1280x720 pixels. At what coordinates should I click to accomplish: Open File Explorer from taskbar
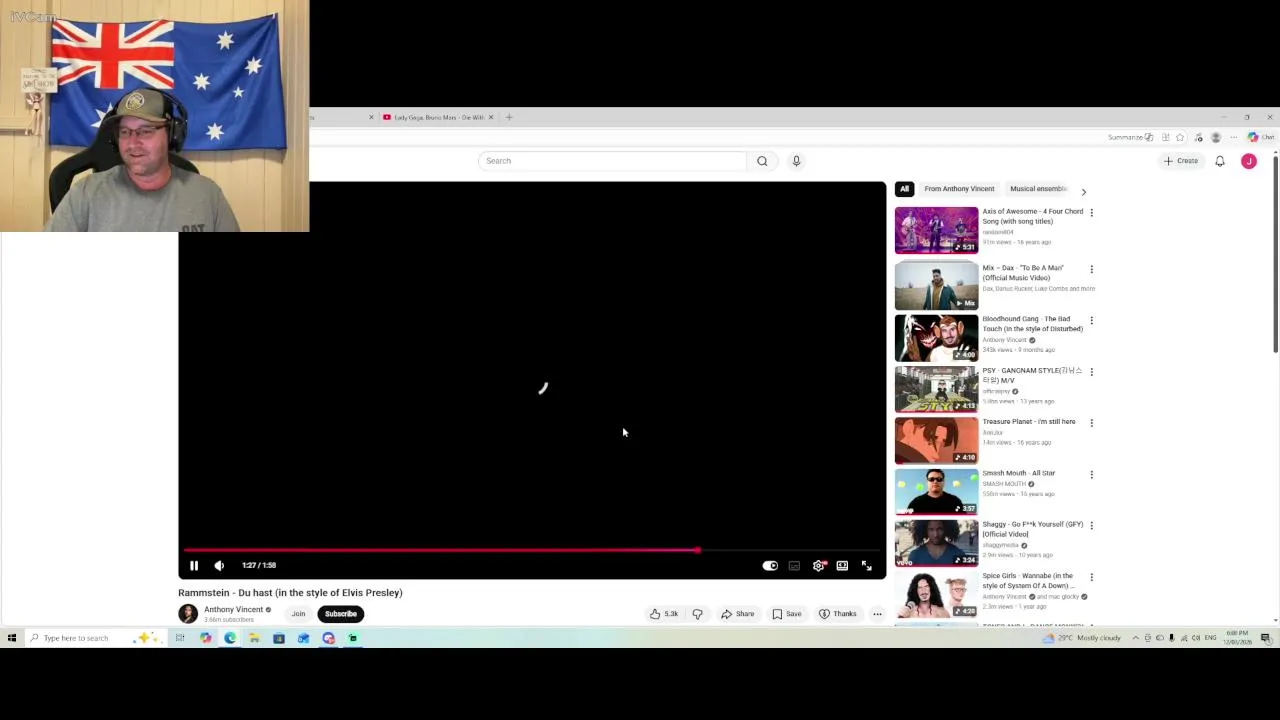pyautogui.click(x=254, y=638)
